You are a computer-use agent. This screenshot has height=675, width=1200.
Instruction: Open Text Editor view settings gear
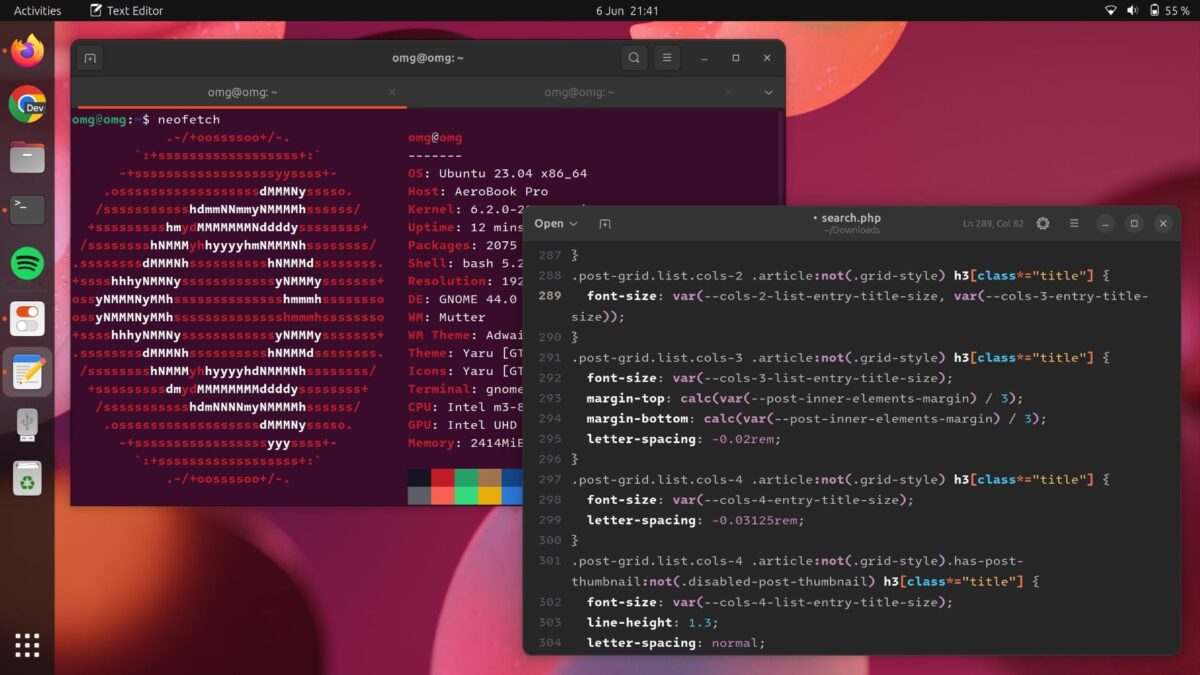pyautogui.click(x=1043, y=224)
